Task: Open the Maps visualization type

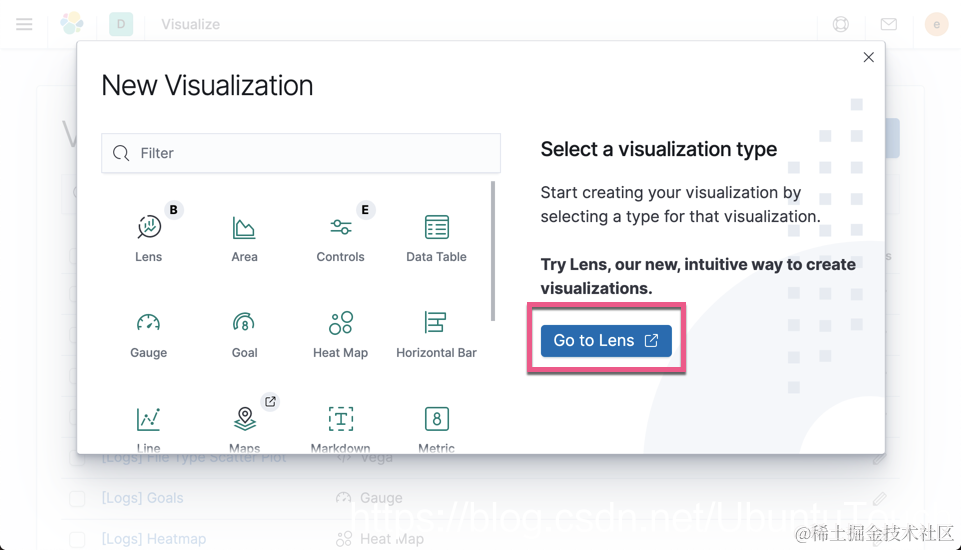Action: coord(245,428)
